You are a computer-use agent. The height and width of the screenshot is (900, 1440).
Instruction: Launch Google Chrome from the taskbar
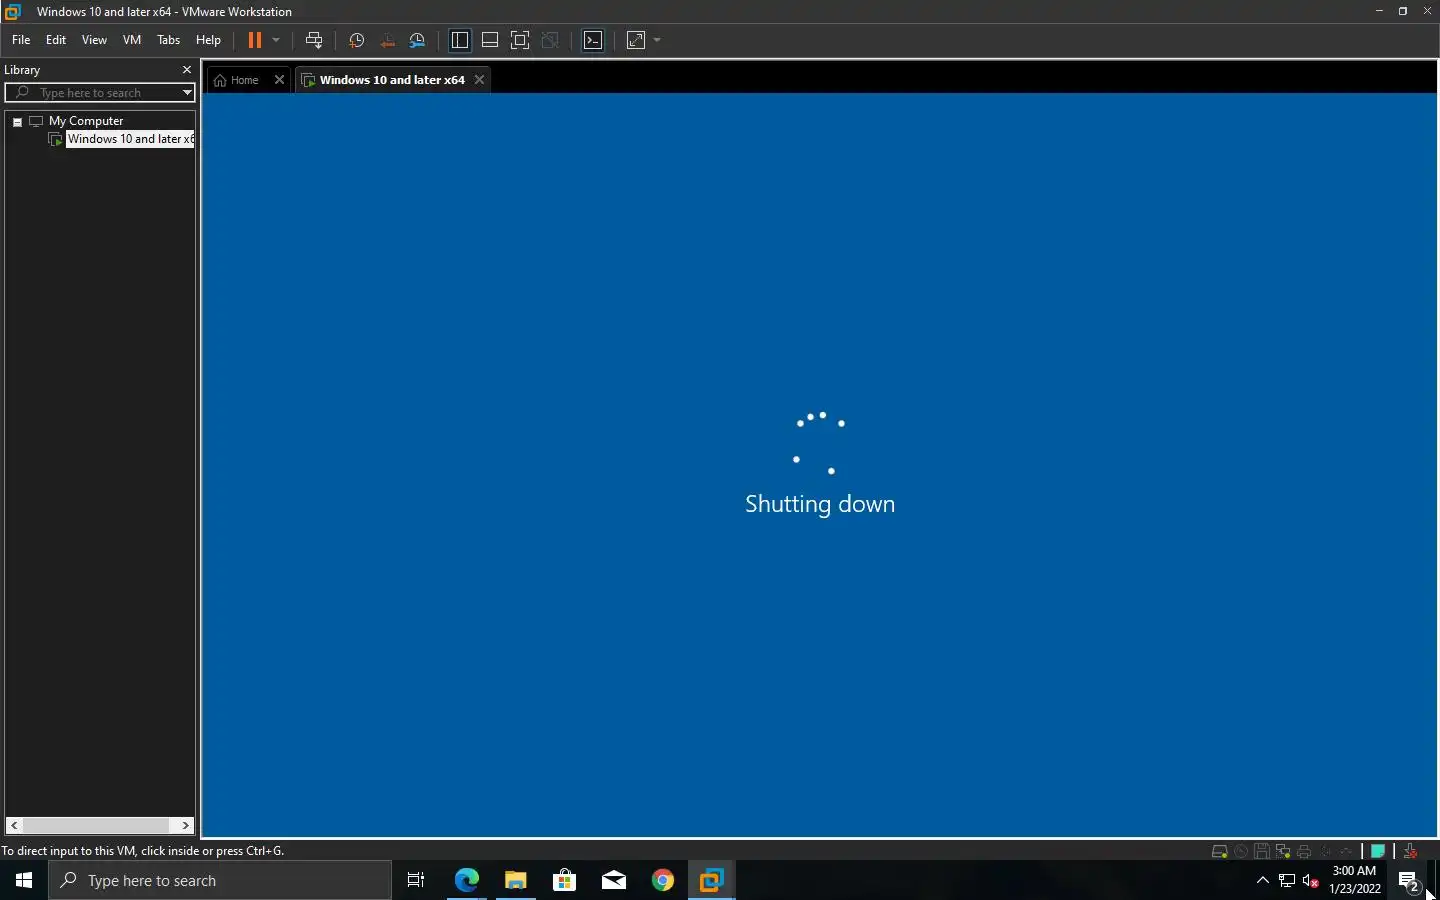pos(663,881)
